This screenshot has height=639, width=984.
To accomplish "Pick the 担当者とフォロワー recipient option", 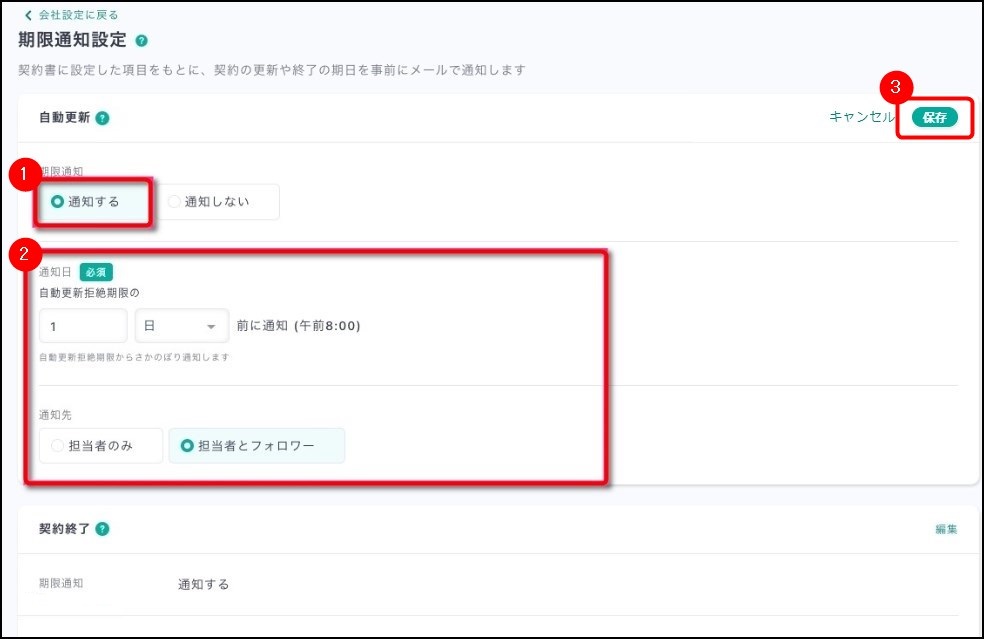I will click(x=256, y=446).
